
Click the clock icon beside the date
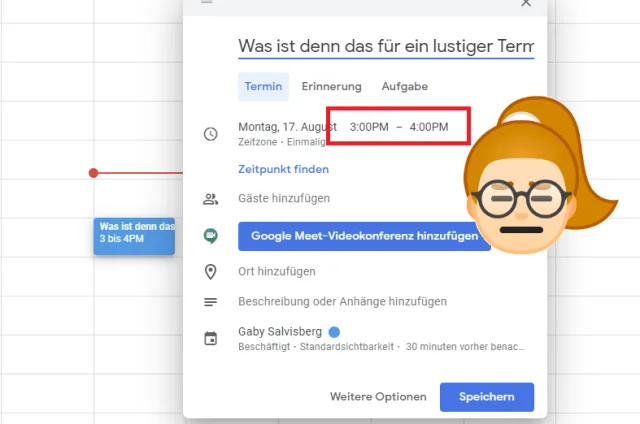point(211,134)
